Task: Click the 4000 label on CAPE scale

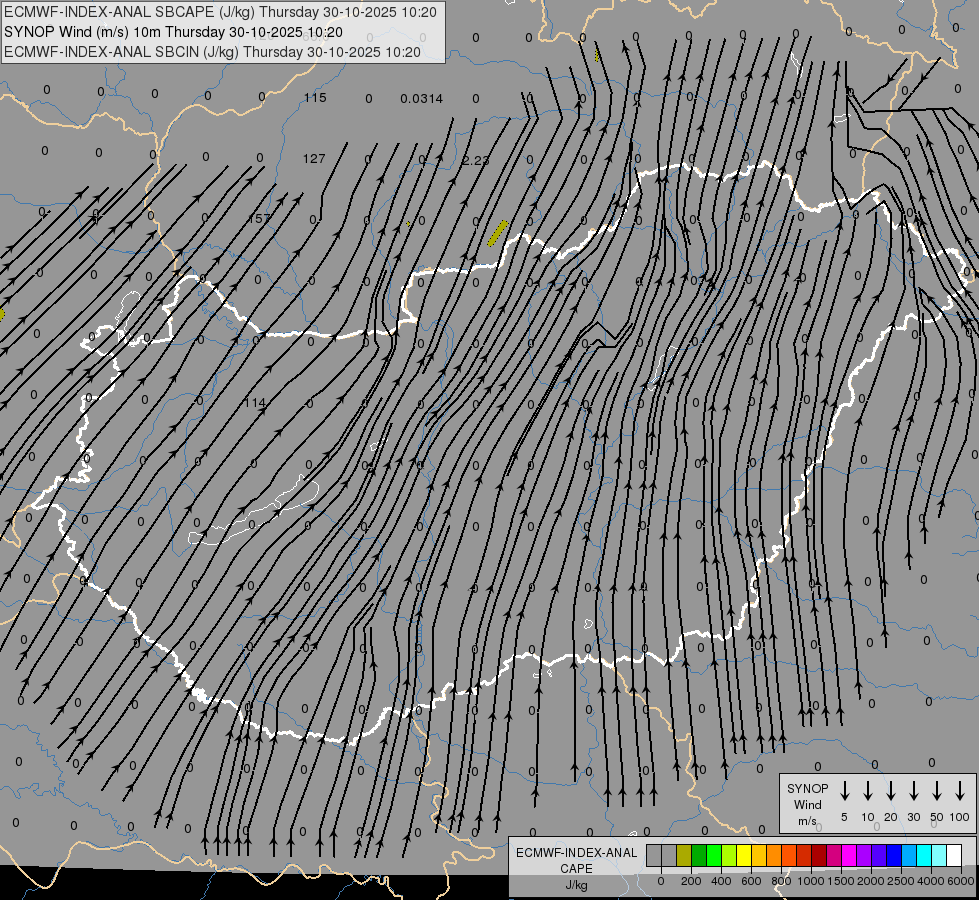Action: click(931, 881)
